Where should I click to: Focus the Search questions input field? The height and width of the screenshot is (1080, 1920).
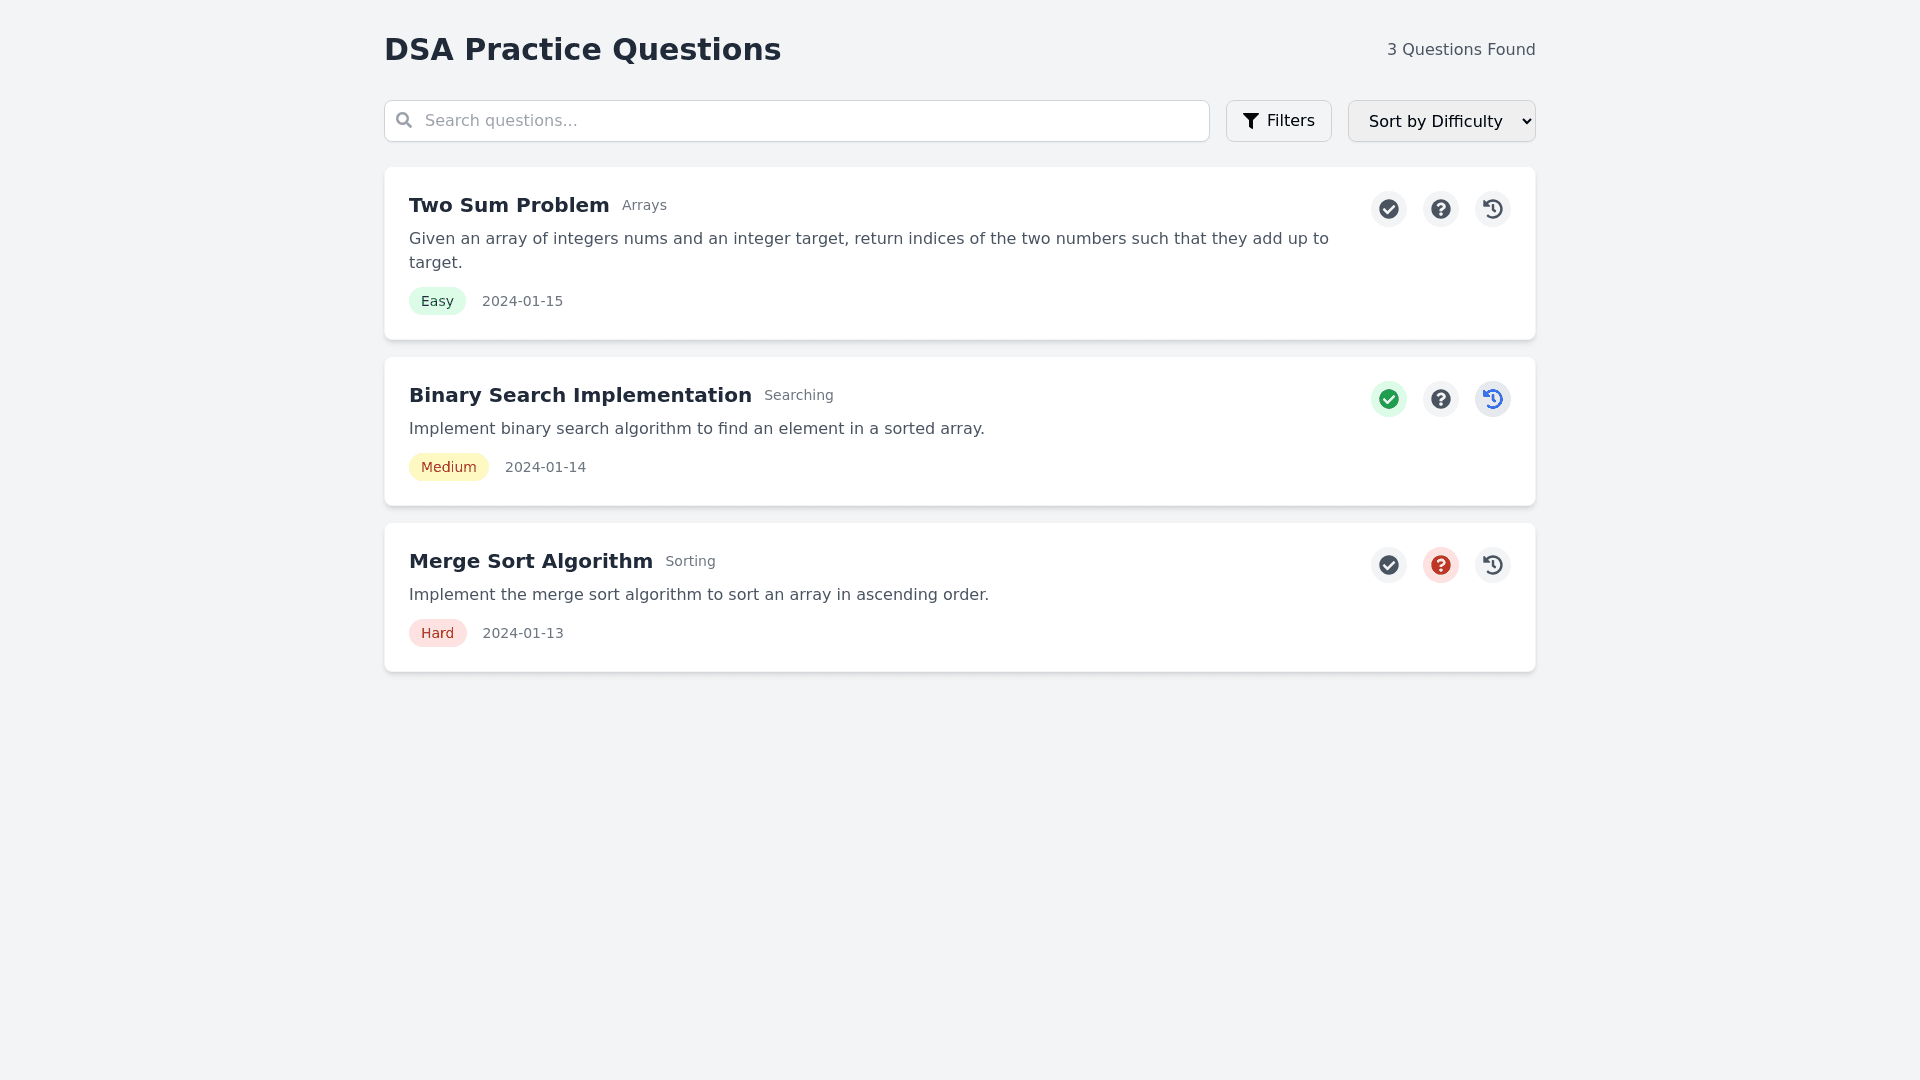coord(810,121)
